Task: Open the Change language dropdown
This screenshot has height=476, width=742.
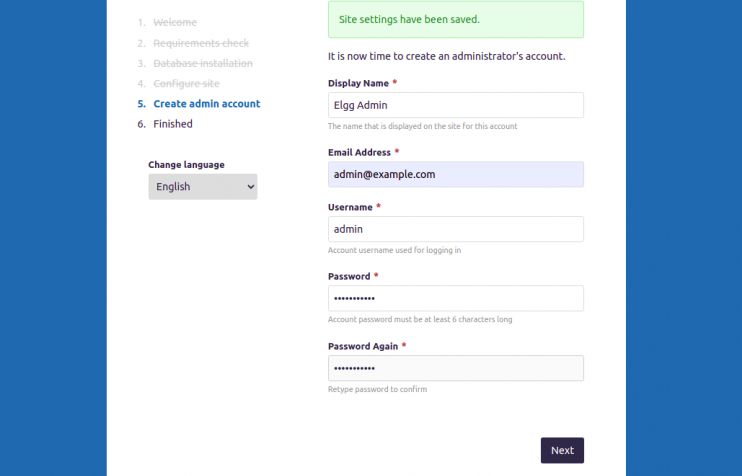Action: (x=203, y=186)
